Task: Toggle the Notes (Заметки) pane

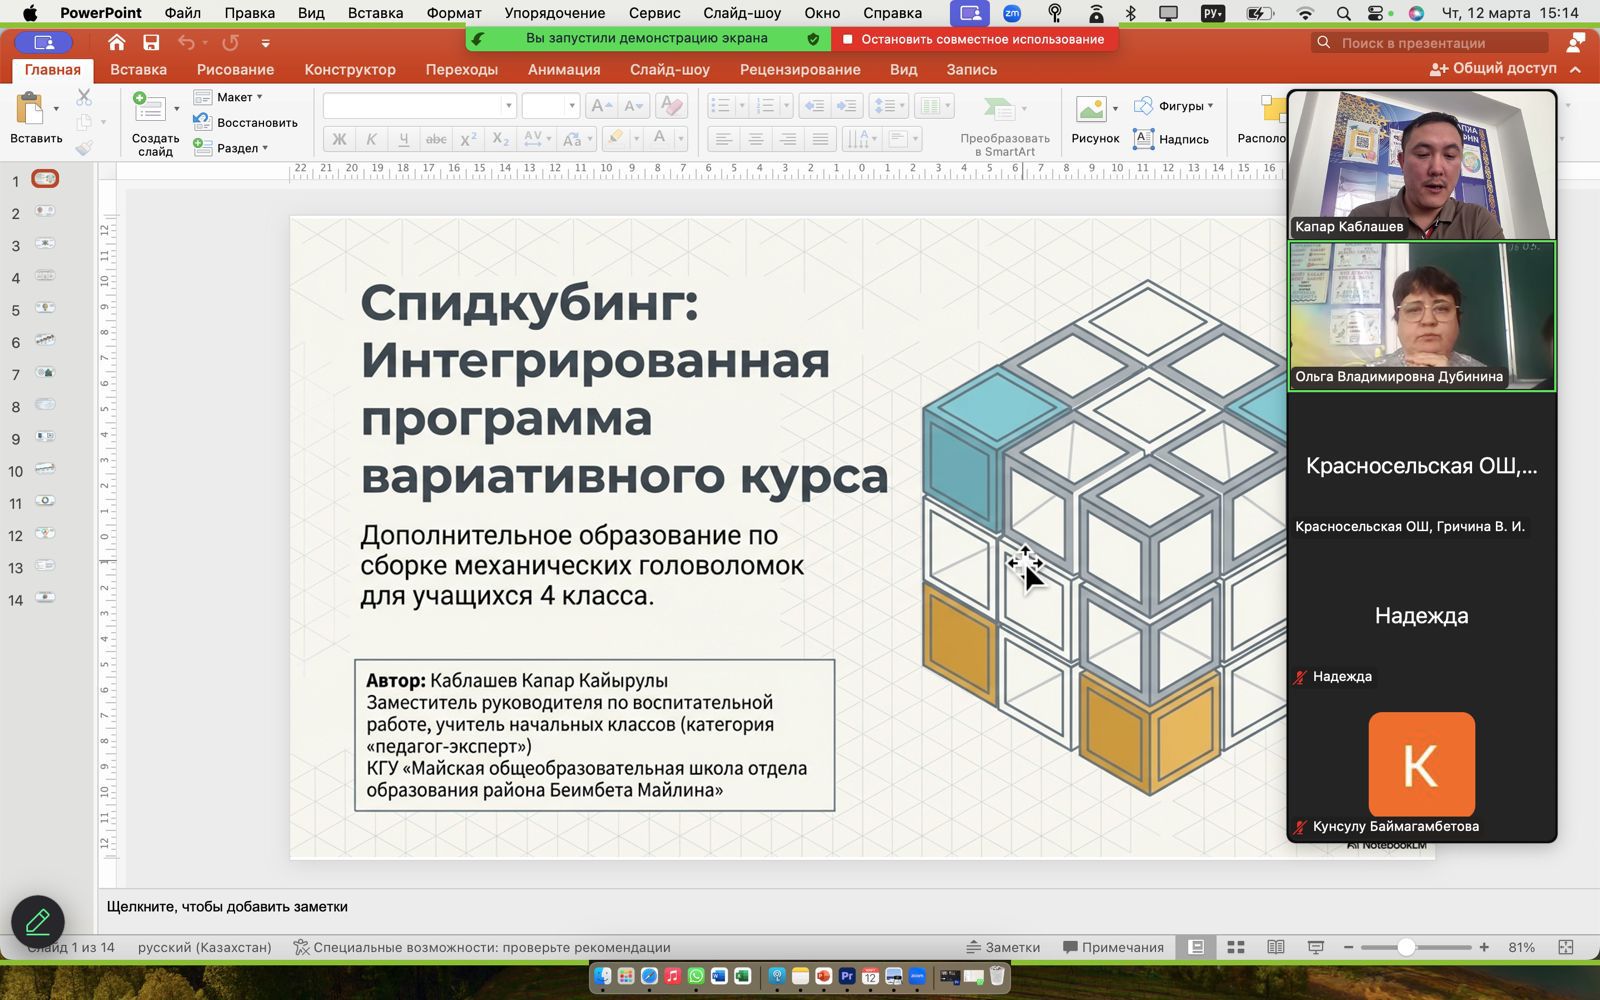Action: (1003, 947)
